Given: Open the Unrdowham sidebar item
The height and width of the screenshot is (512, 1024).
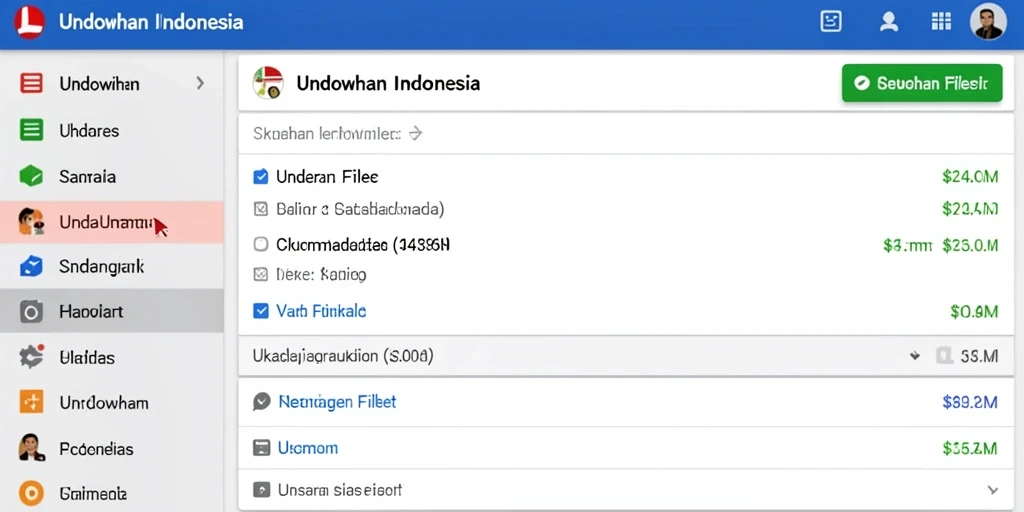Looking at the screenshot, I should click(112, 402).
